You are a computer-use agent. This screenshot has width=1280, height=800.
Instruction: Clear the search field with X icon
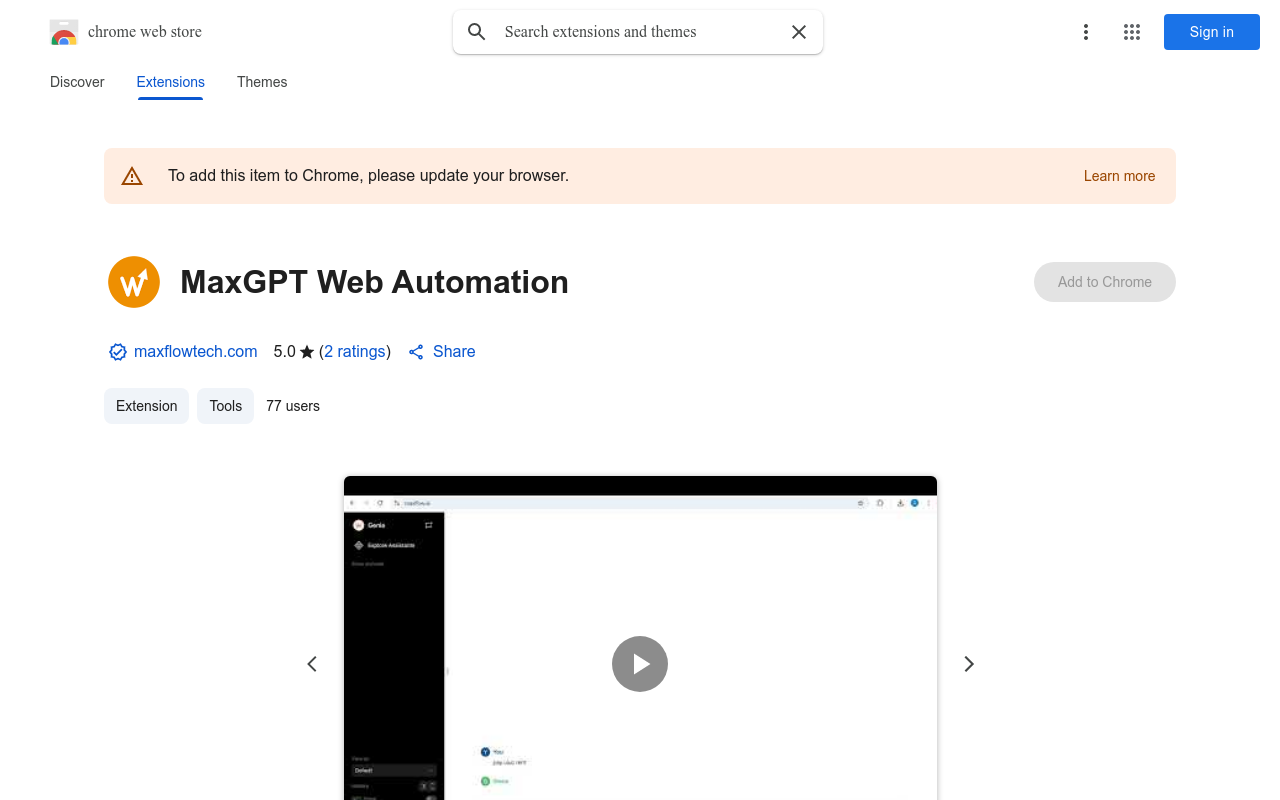[x=799, y=32]
